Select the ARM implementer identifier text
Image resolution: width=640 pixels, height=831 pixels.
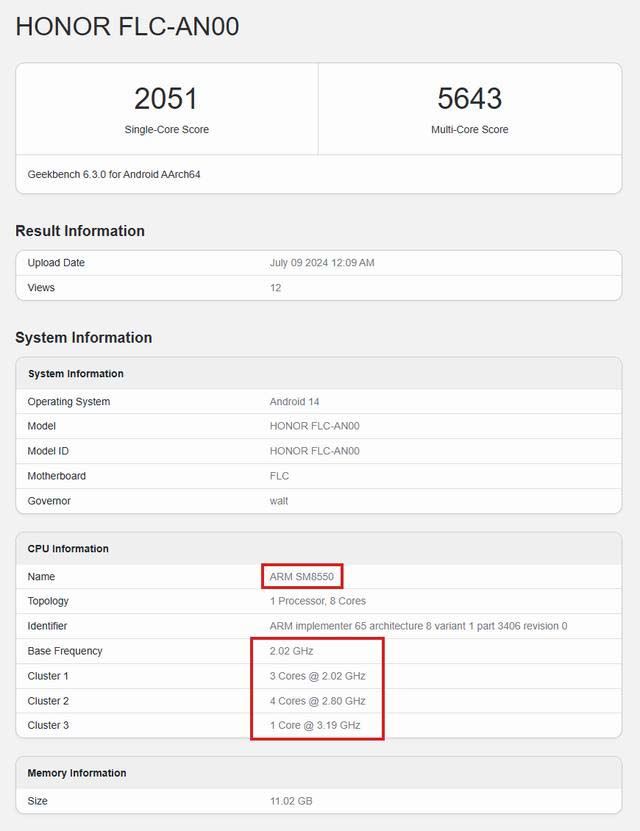[418, 626]
